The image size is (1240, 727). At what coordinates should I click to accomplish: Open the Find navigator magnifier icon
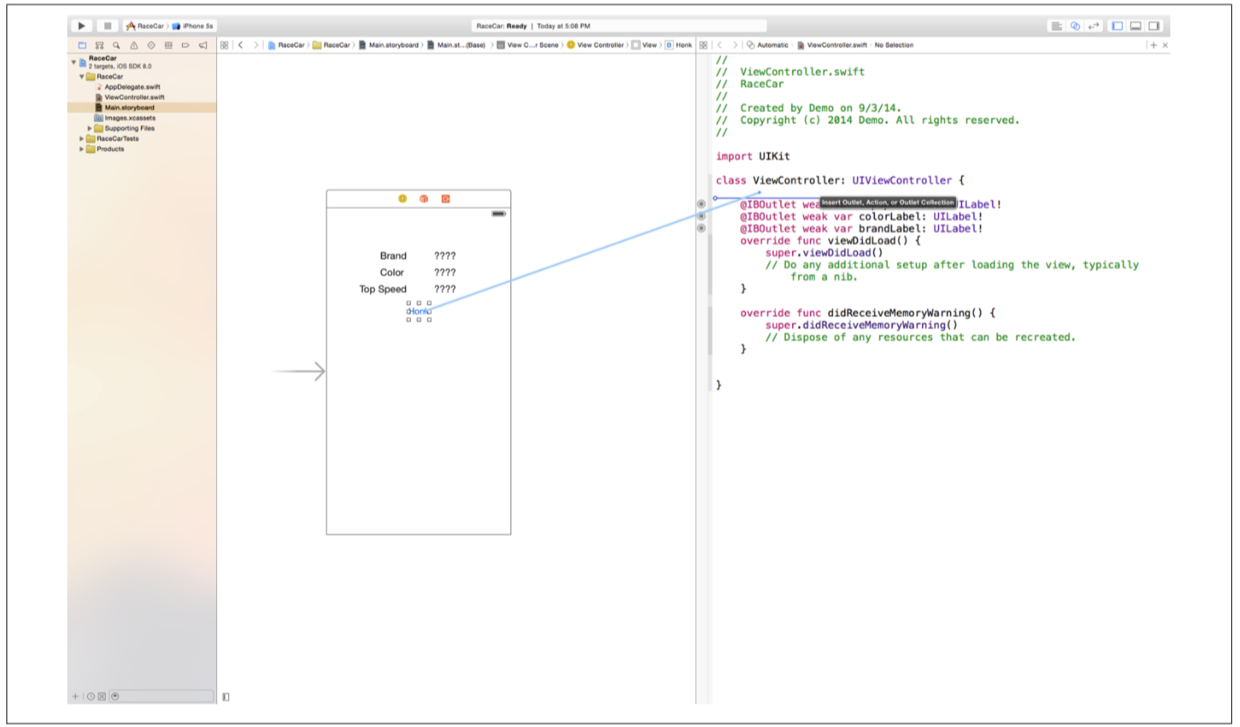(117, 45)
